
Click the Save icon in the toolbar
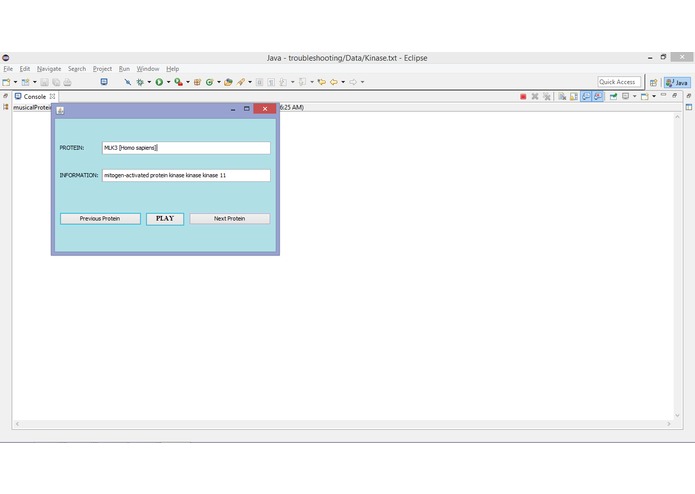click(44, 82)
